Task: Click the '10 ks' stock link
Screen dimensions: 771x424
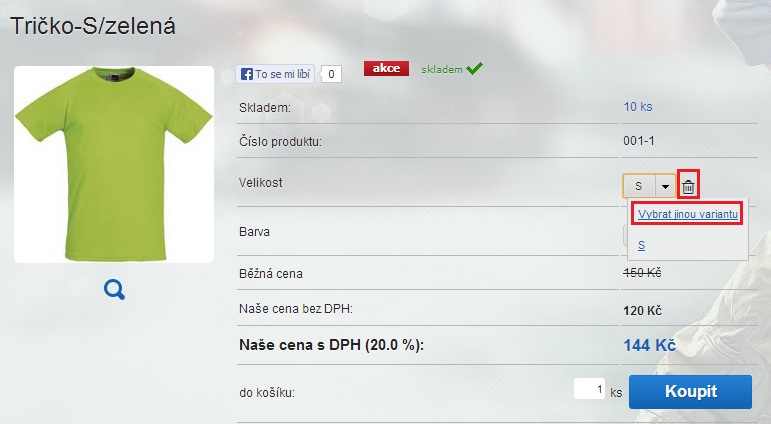Action: click(x=638, y=107)
